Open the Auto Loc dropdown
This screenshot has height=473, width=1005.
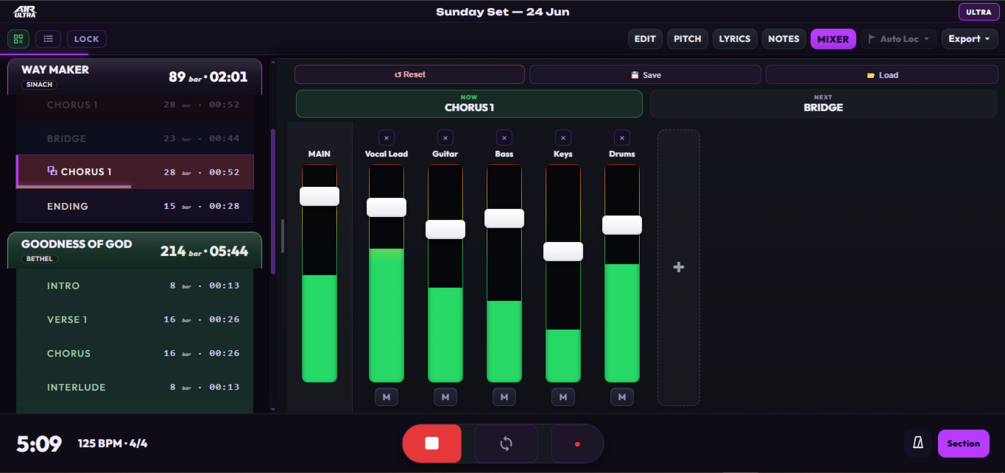coord(899,39)
